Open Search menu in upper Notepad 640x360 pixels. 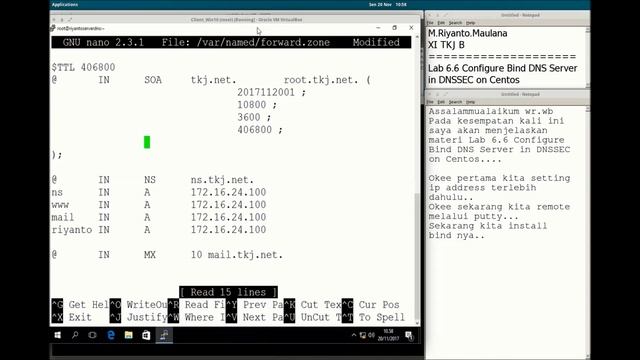(x=456, y=23)
